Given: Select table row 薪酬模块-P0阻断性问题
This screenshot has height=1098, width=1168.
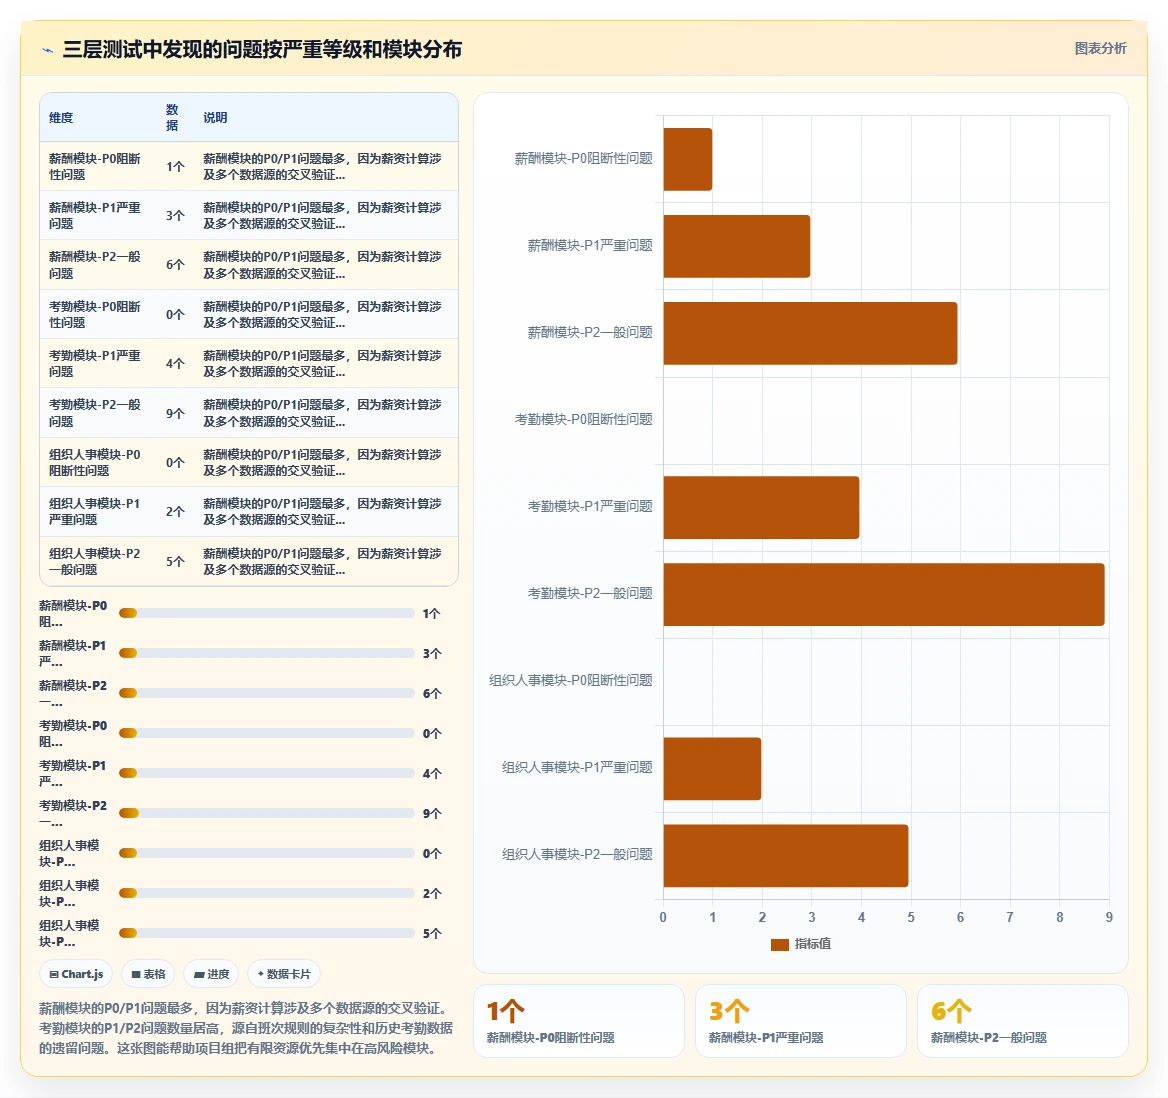Looking at the screenshot, I should coord(249,166).
